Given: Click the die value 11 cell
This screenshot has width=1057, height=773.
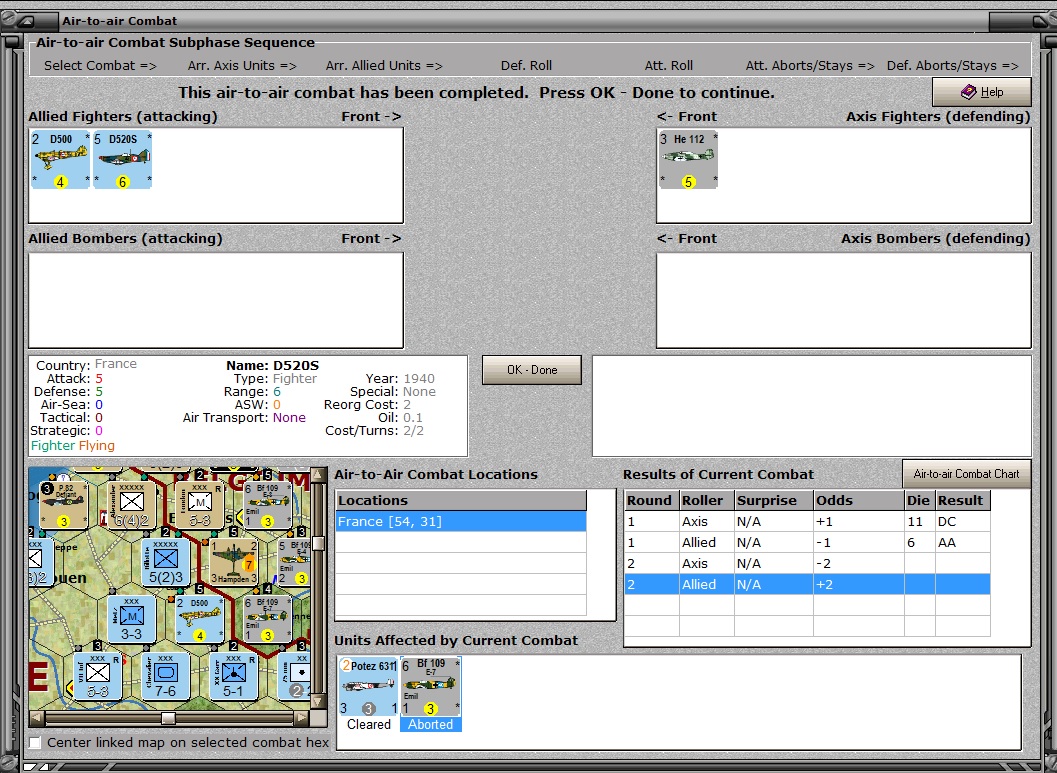Looking at the screenshot, I should point(919,522).
